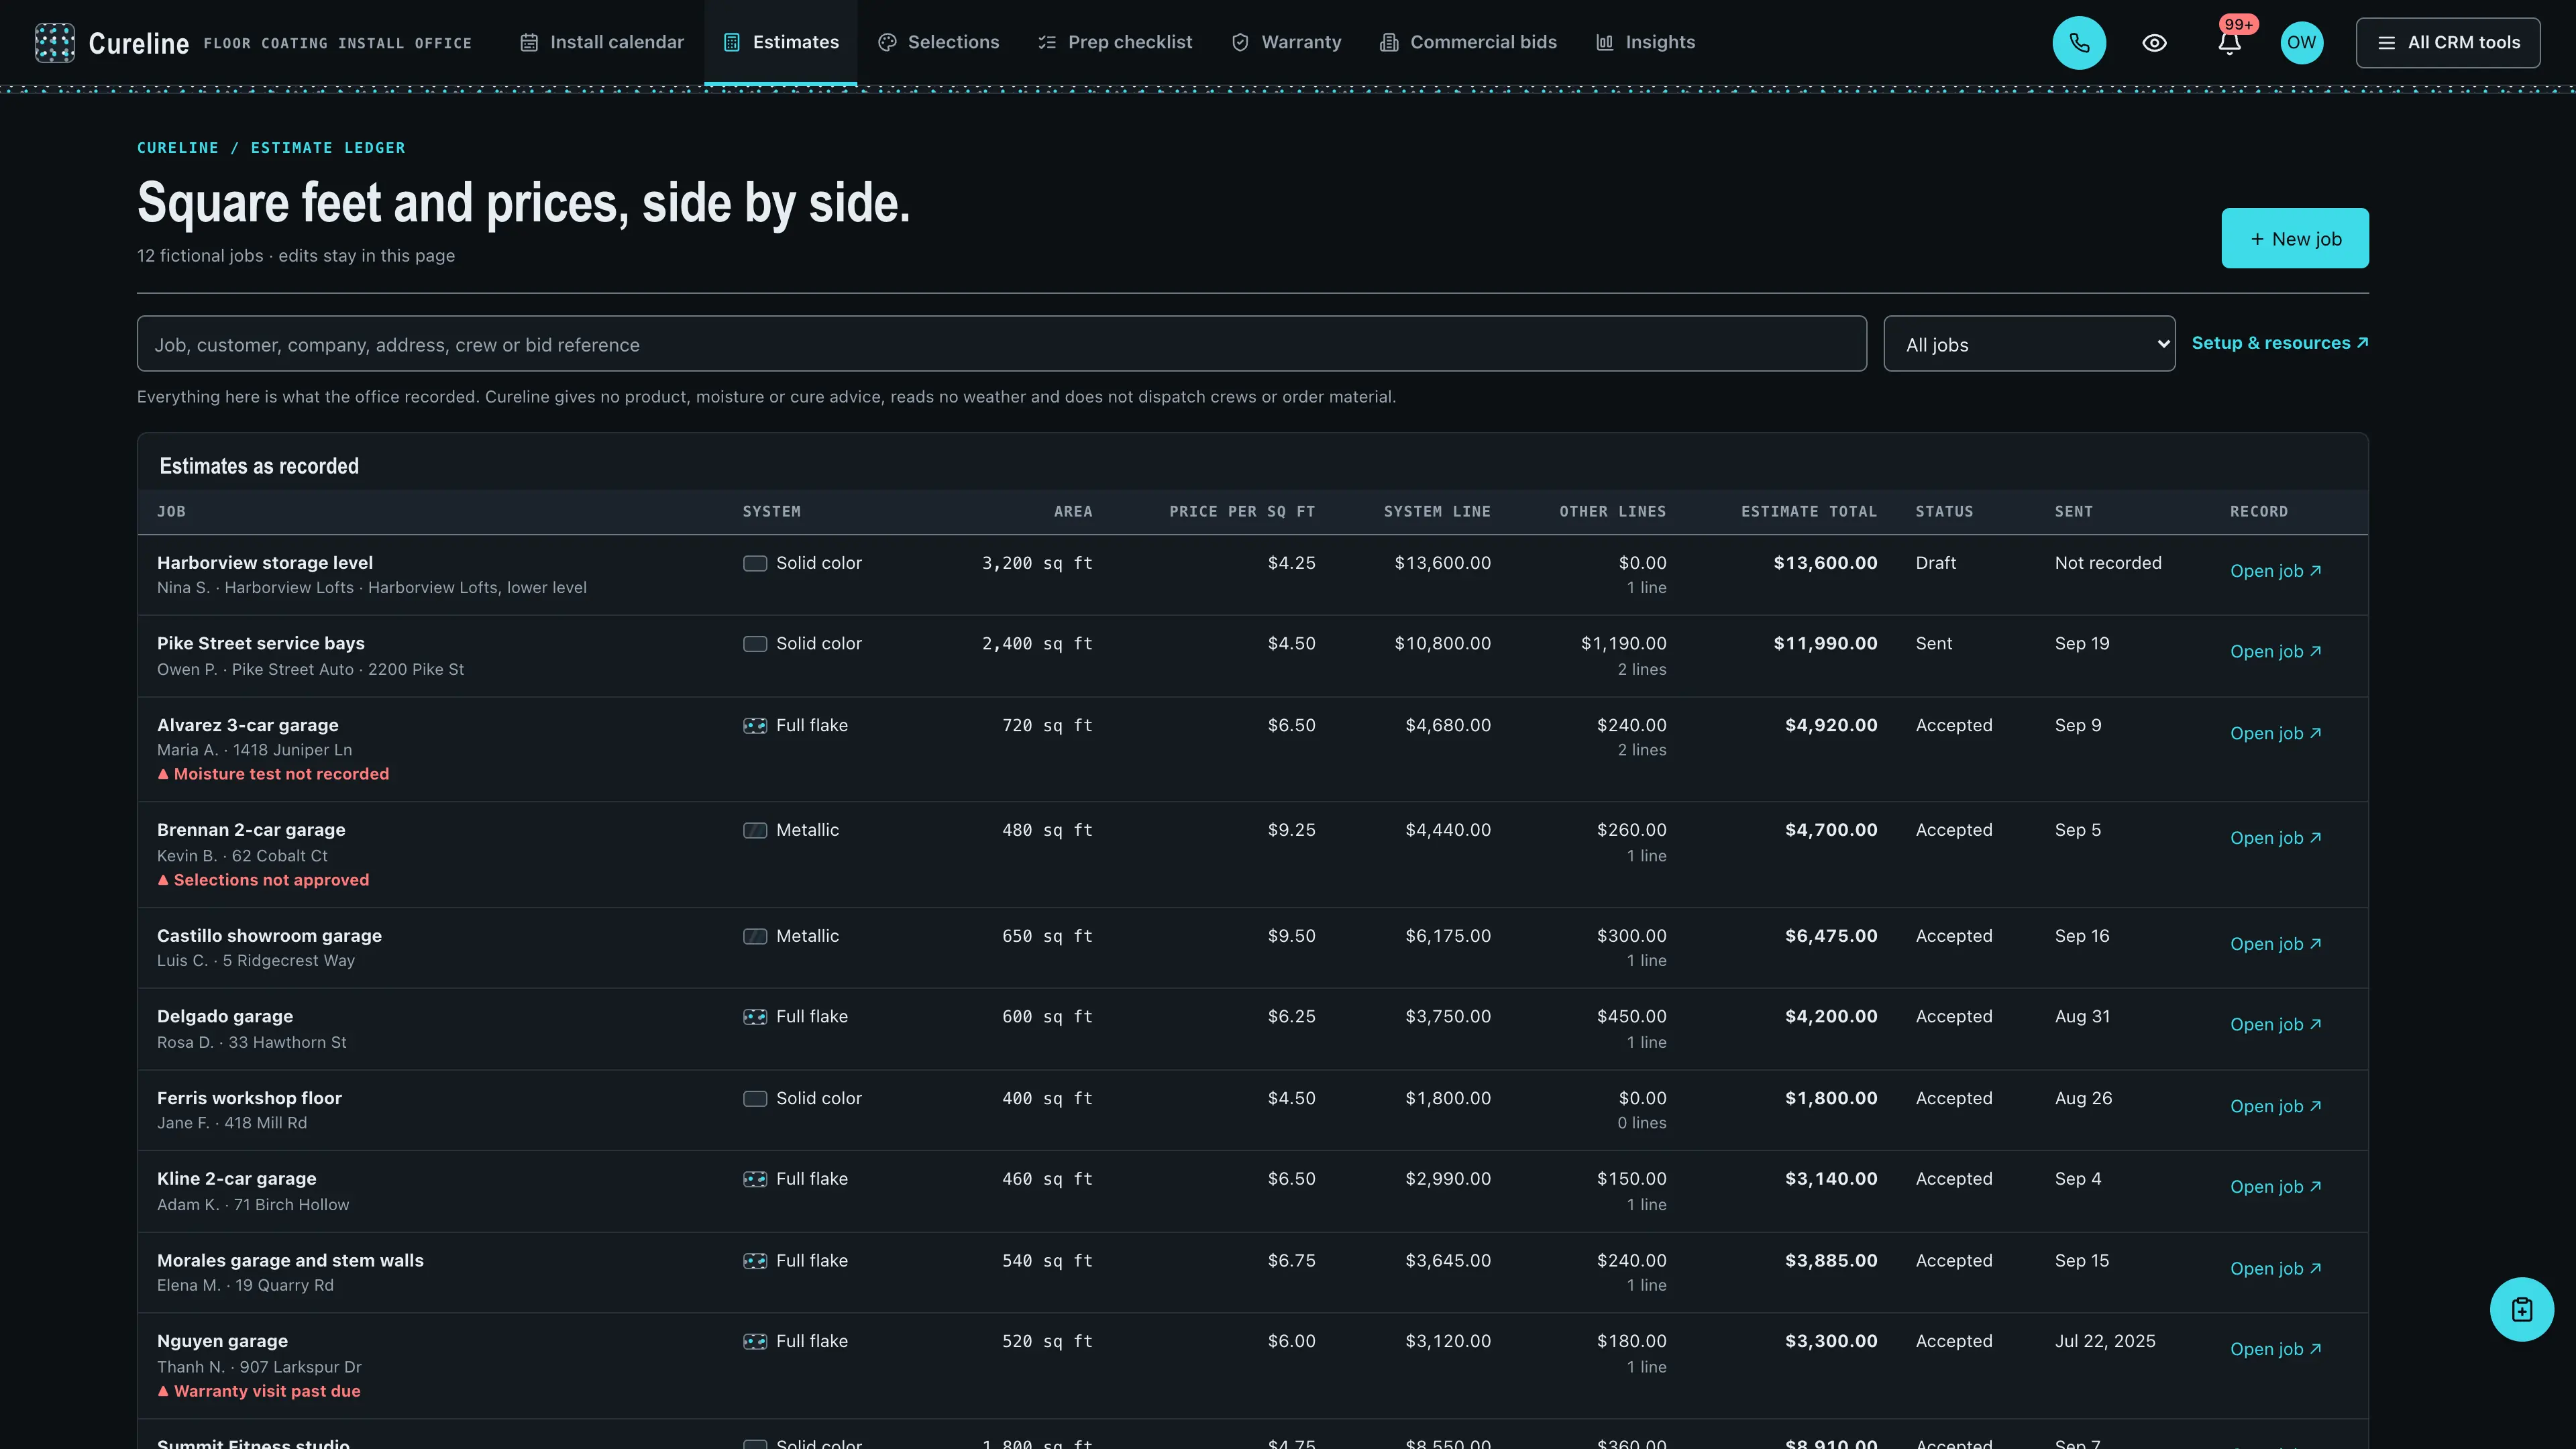This screenshot has height=1449, width=2576.
Task: Click Metallic swatch icon in Castillo row
Action: tap(755, 936)
